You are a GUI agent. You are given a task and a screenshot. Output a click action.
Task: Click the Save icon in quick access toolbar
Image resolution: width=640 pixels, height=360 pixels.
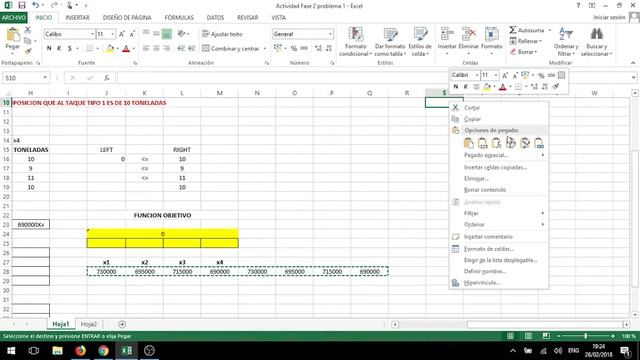(x=22, y=6)
